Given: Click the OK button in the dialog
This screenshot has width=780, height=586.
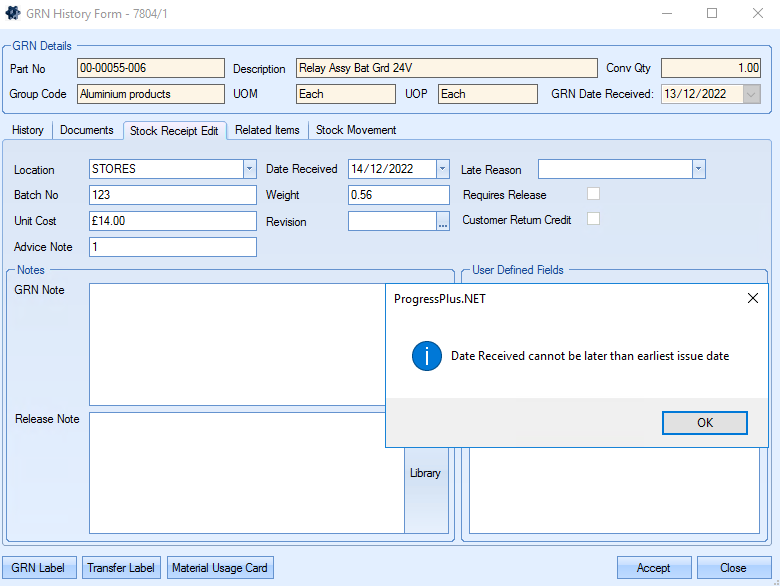Looking at the screenshot, I should (x=704, y=423).
